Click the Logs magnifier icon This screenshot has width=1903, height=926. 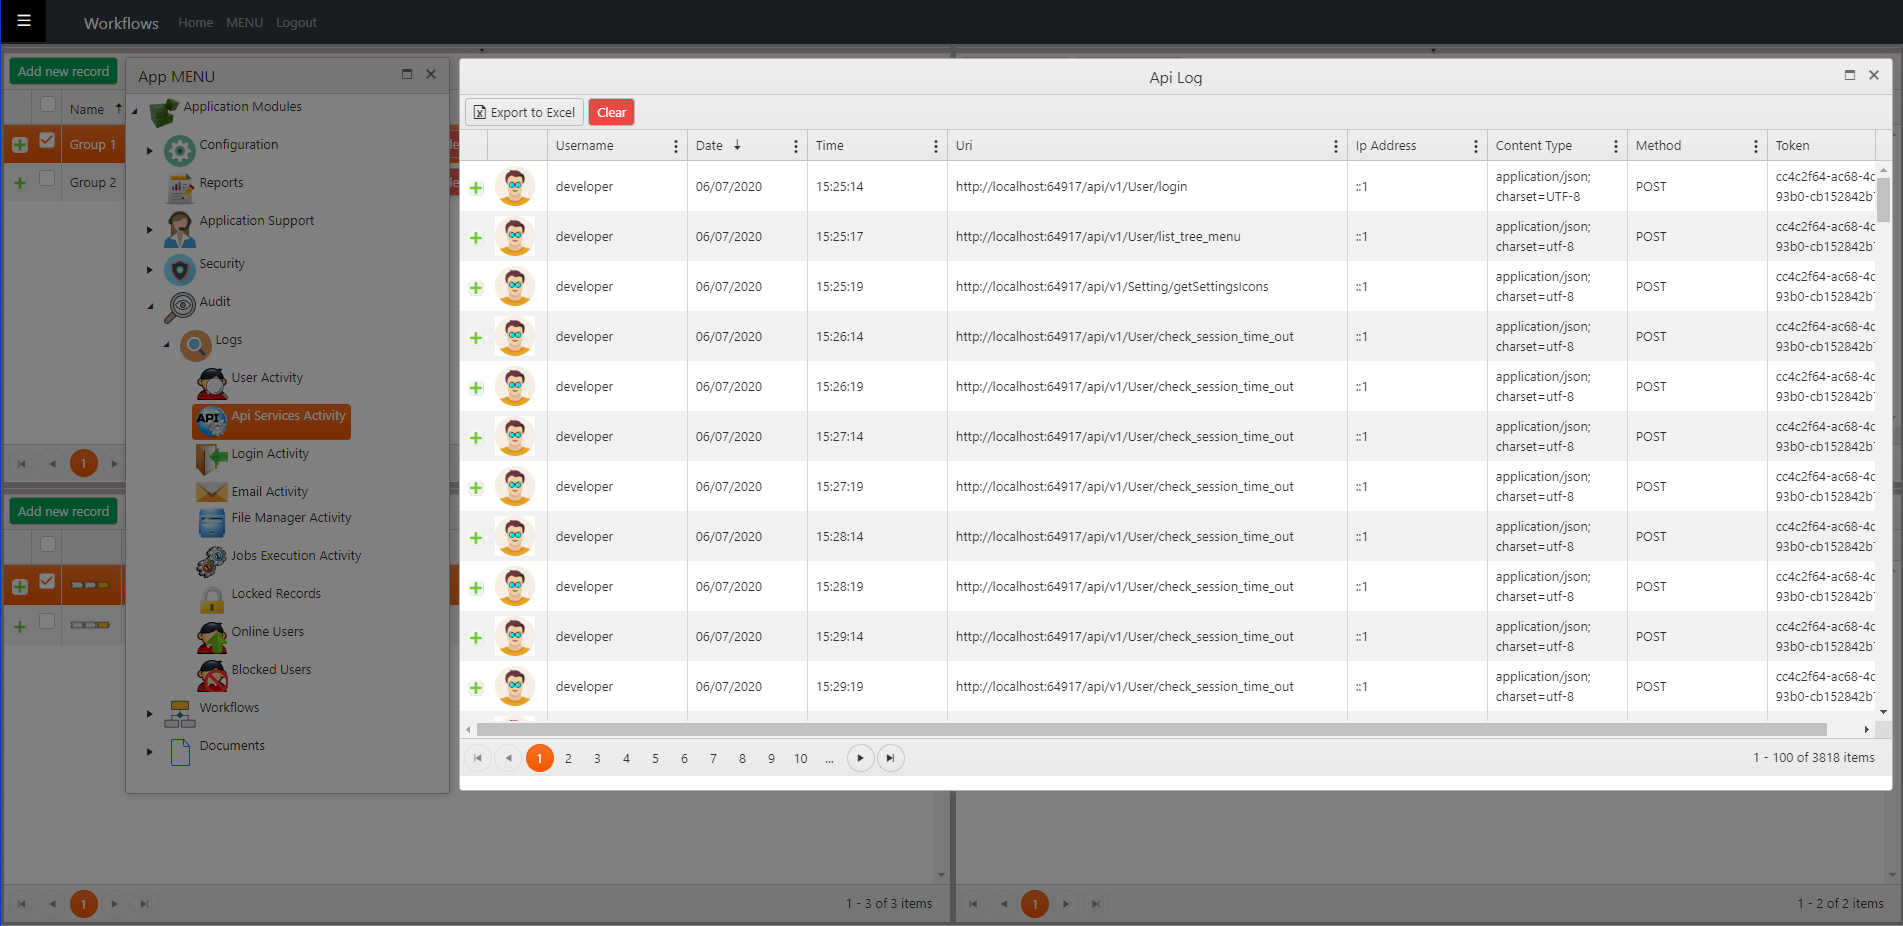click(196, 346)
